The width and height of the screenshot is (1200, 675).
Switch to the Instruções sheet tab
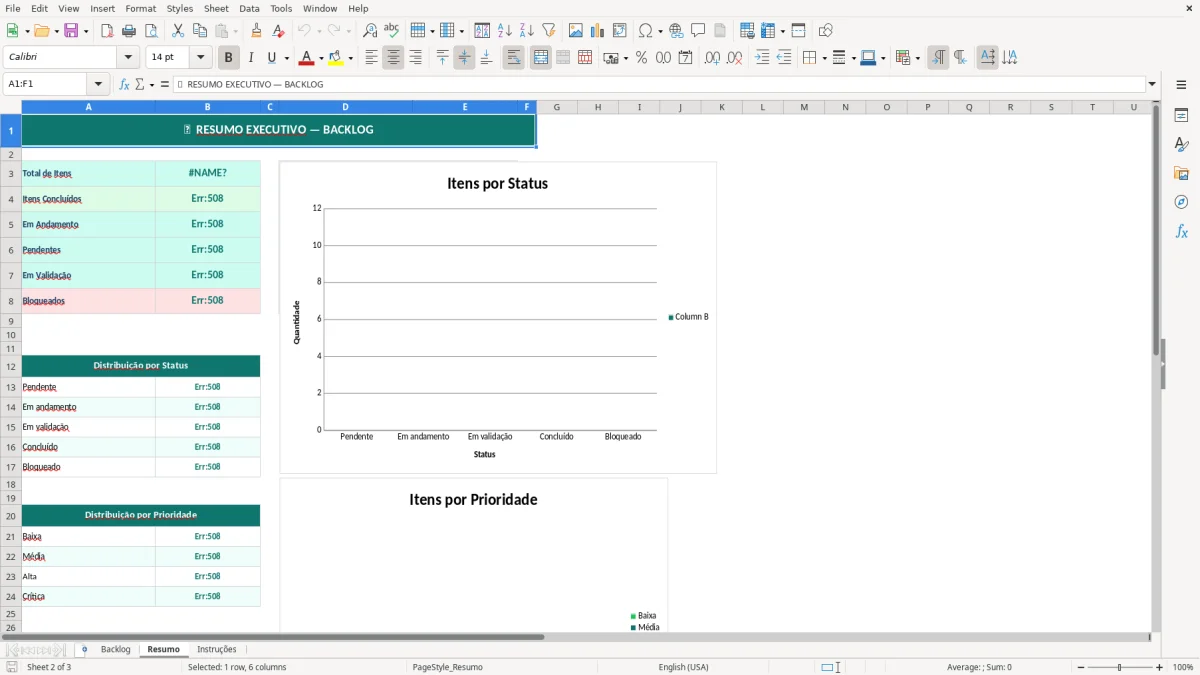(x=217, y=650)
